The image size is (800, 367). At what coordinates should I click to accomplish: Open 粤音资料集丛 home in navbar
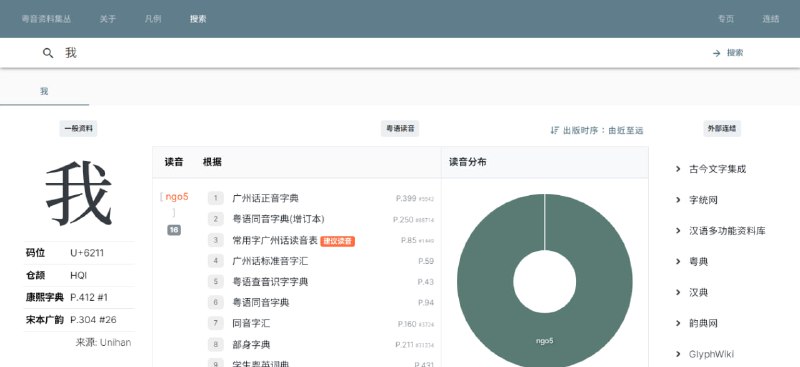46,19
